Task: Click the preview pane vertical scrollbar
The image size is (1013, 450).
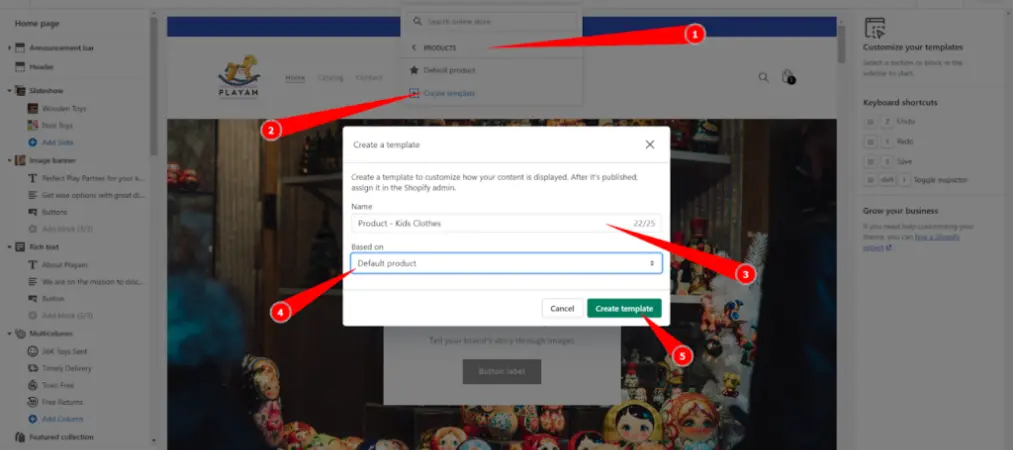Action: [x=841, y=44]
